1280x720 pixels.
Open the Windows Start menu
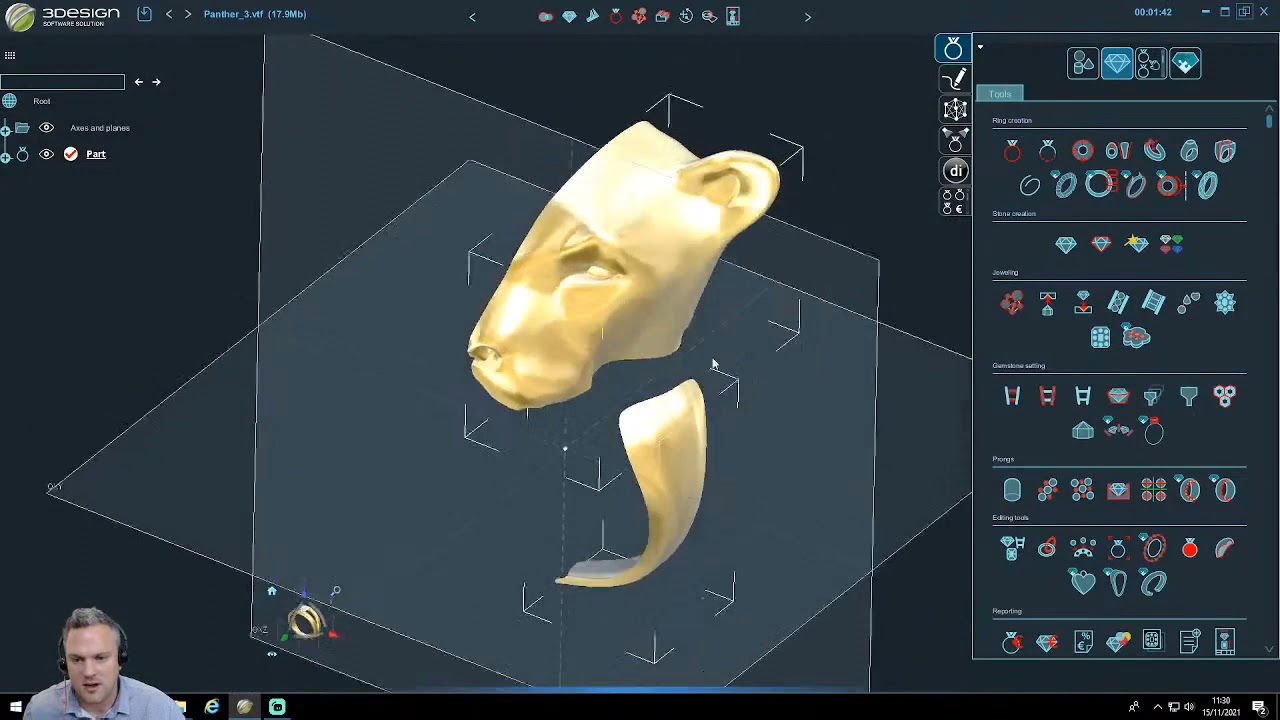(x=16, y=707)
